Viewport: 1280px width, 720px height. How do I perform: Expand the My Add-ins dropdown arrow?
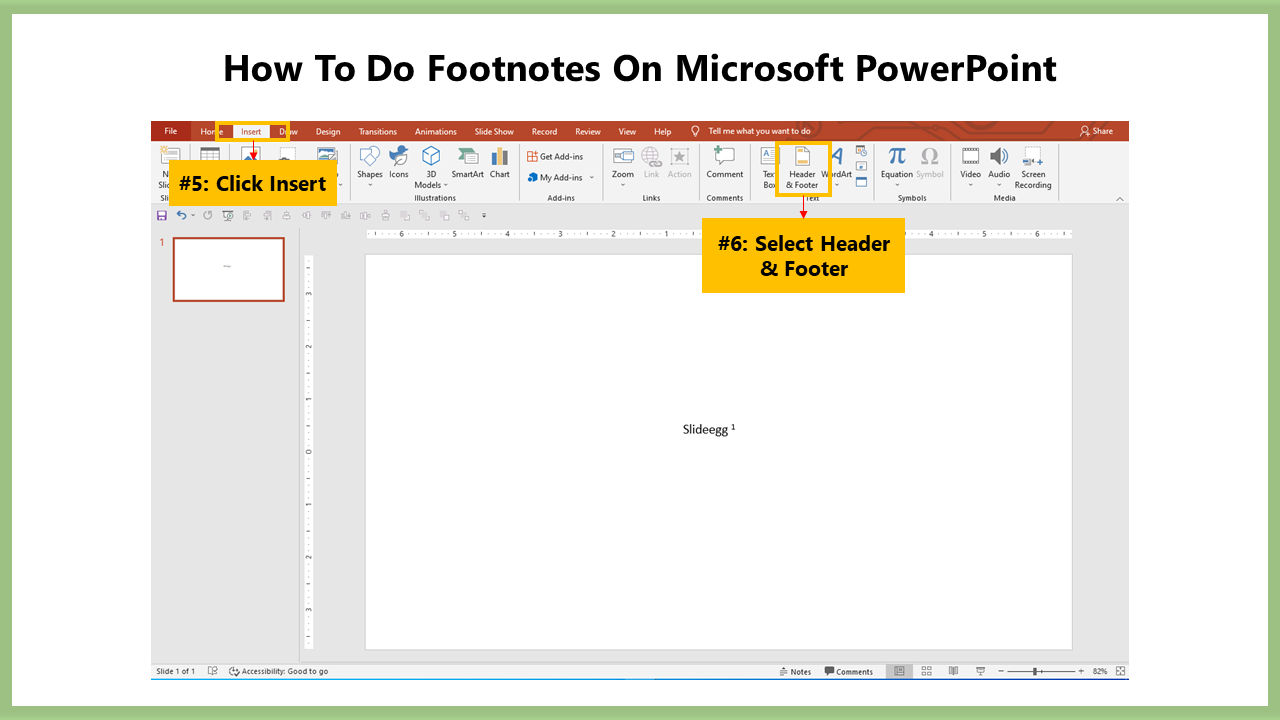(591, 178)
